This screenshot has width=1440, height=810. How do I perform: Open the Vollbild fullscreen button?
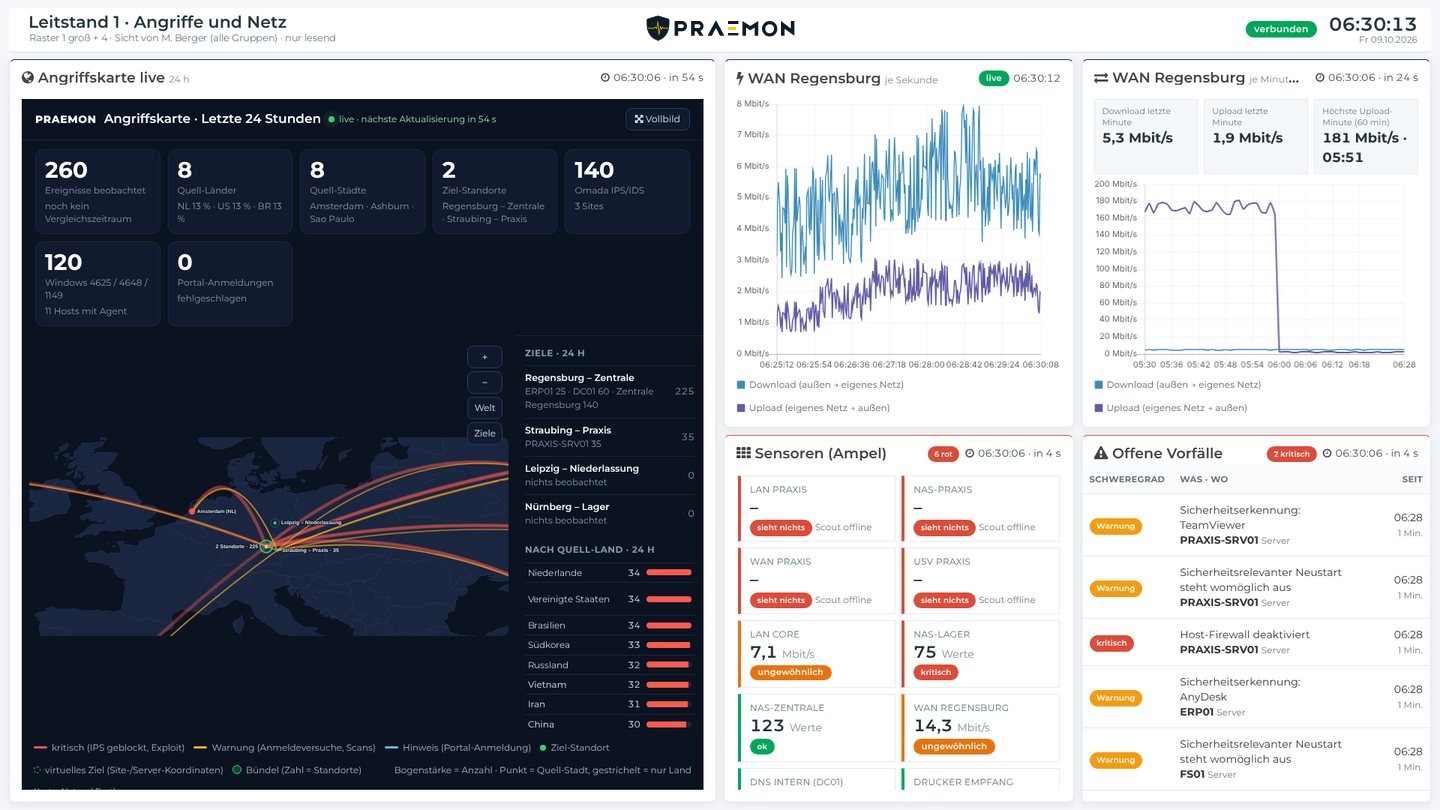click(x=657, y=119)
